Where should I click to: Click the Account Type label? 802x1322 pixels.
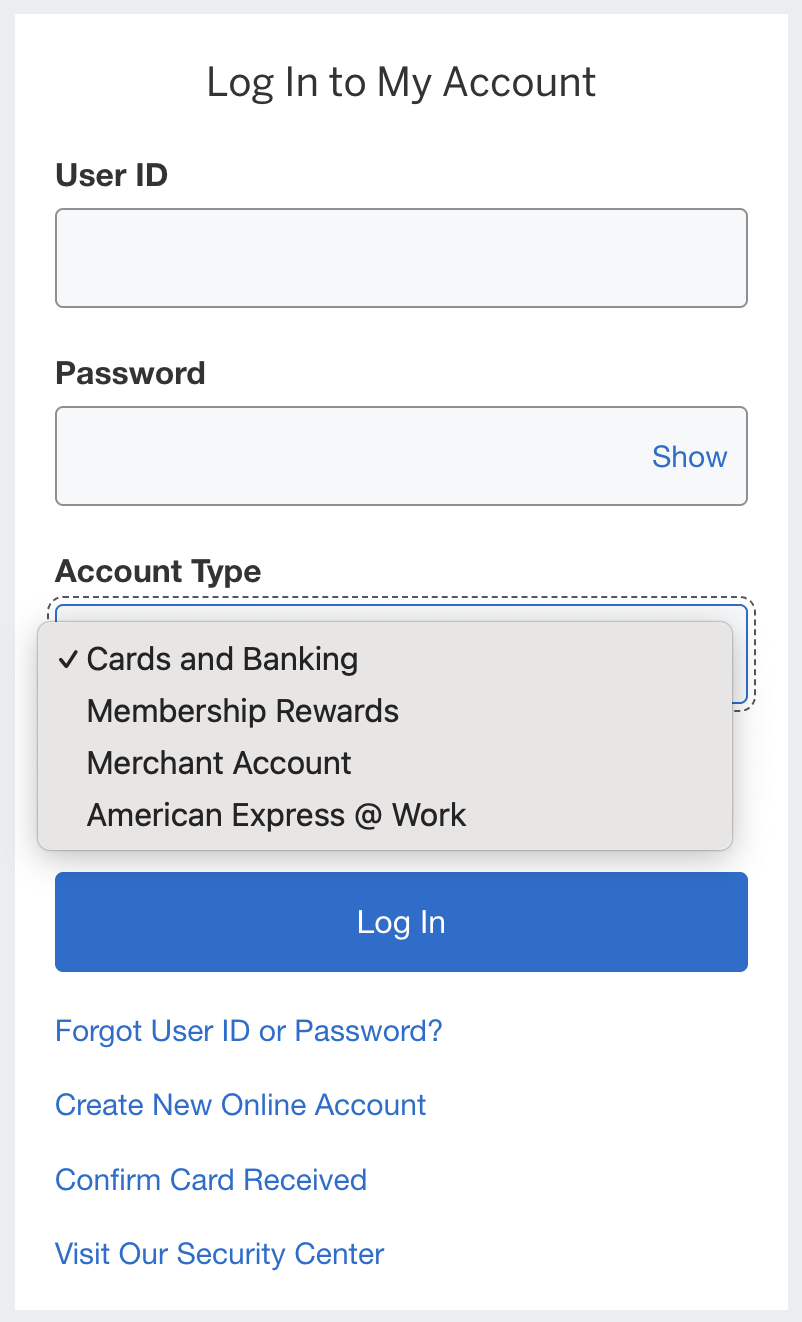point(158,571)
